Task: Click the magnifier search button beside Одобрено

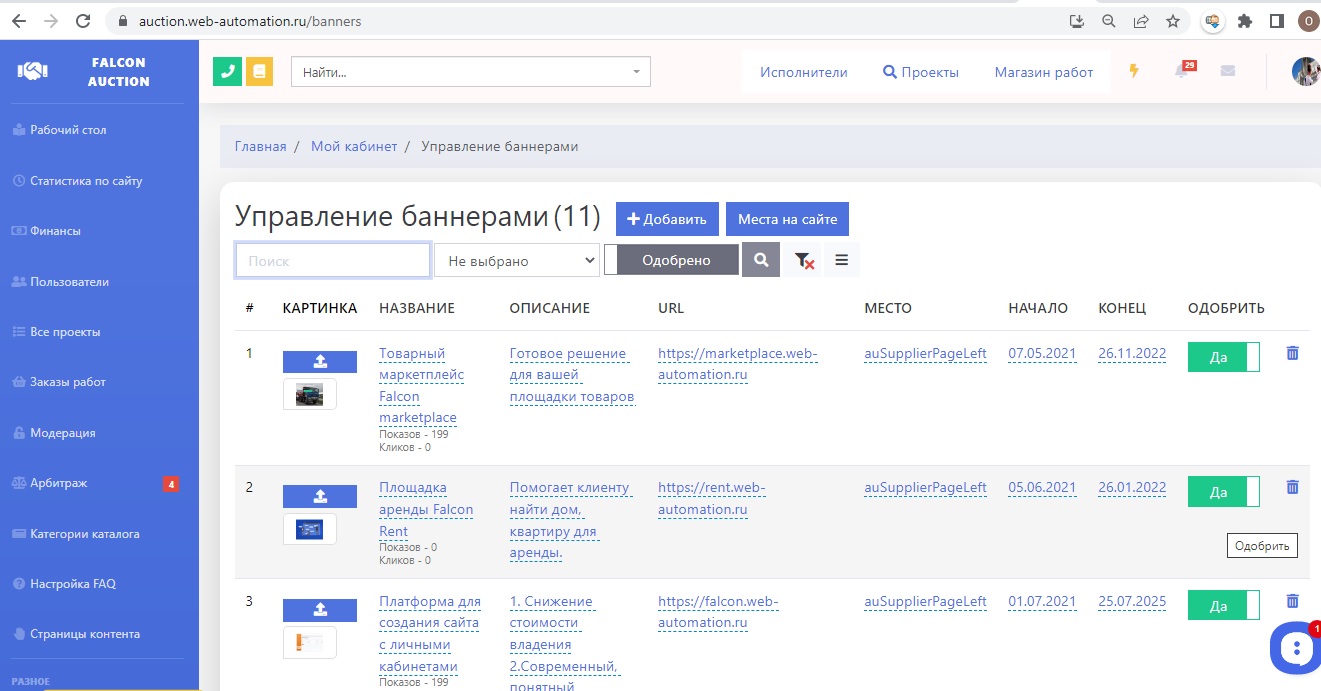Action: (x=761, y=260)
